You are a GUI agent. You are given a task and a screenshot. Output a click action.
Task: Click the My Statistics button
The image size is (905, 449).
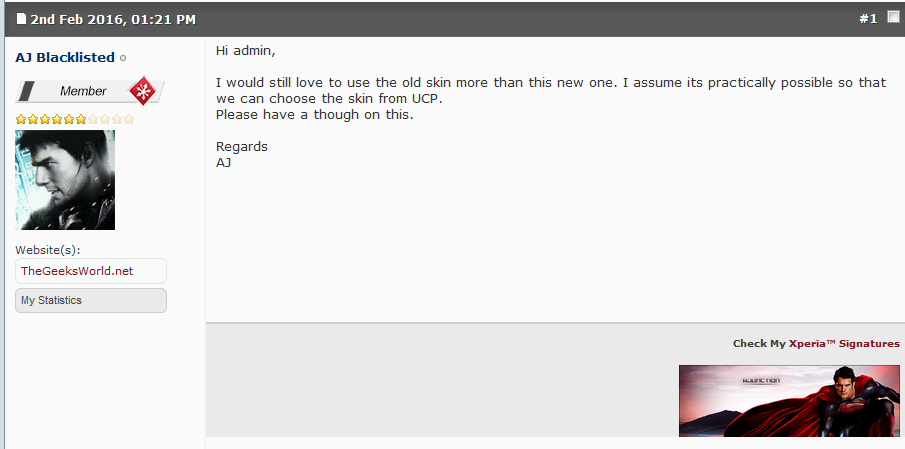click(90, 300)
